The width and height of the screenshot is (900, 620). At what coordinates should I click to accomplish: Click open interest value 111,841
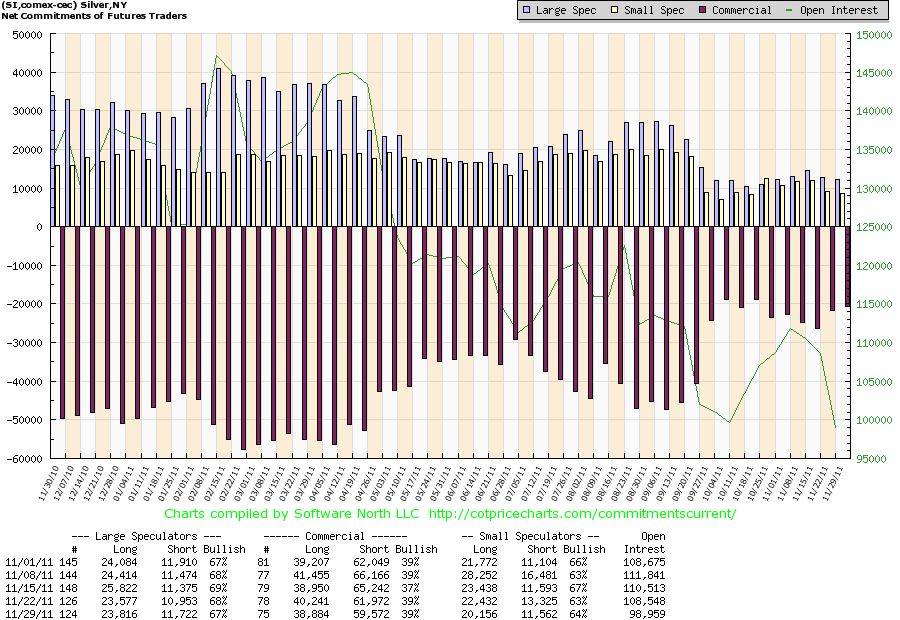point(645,575)
